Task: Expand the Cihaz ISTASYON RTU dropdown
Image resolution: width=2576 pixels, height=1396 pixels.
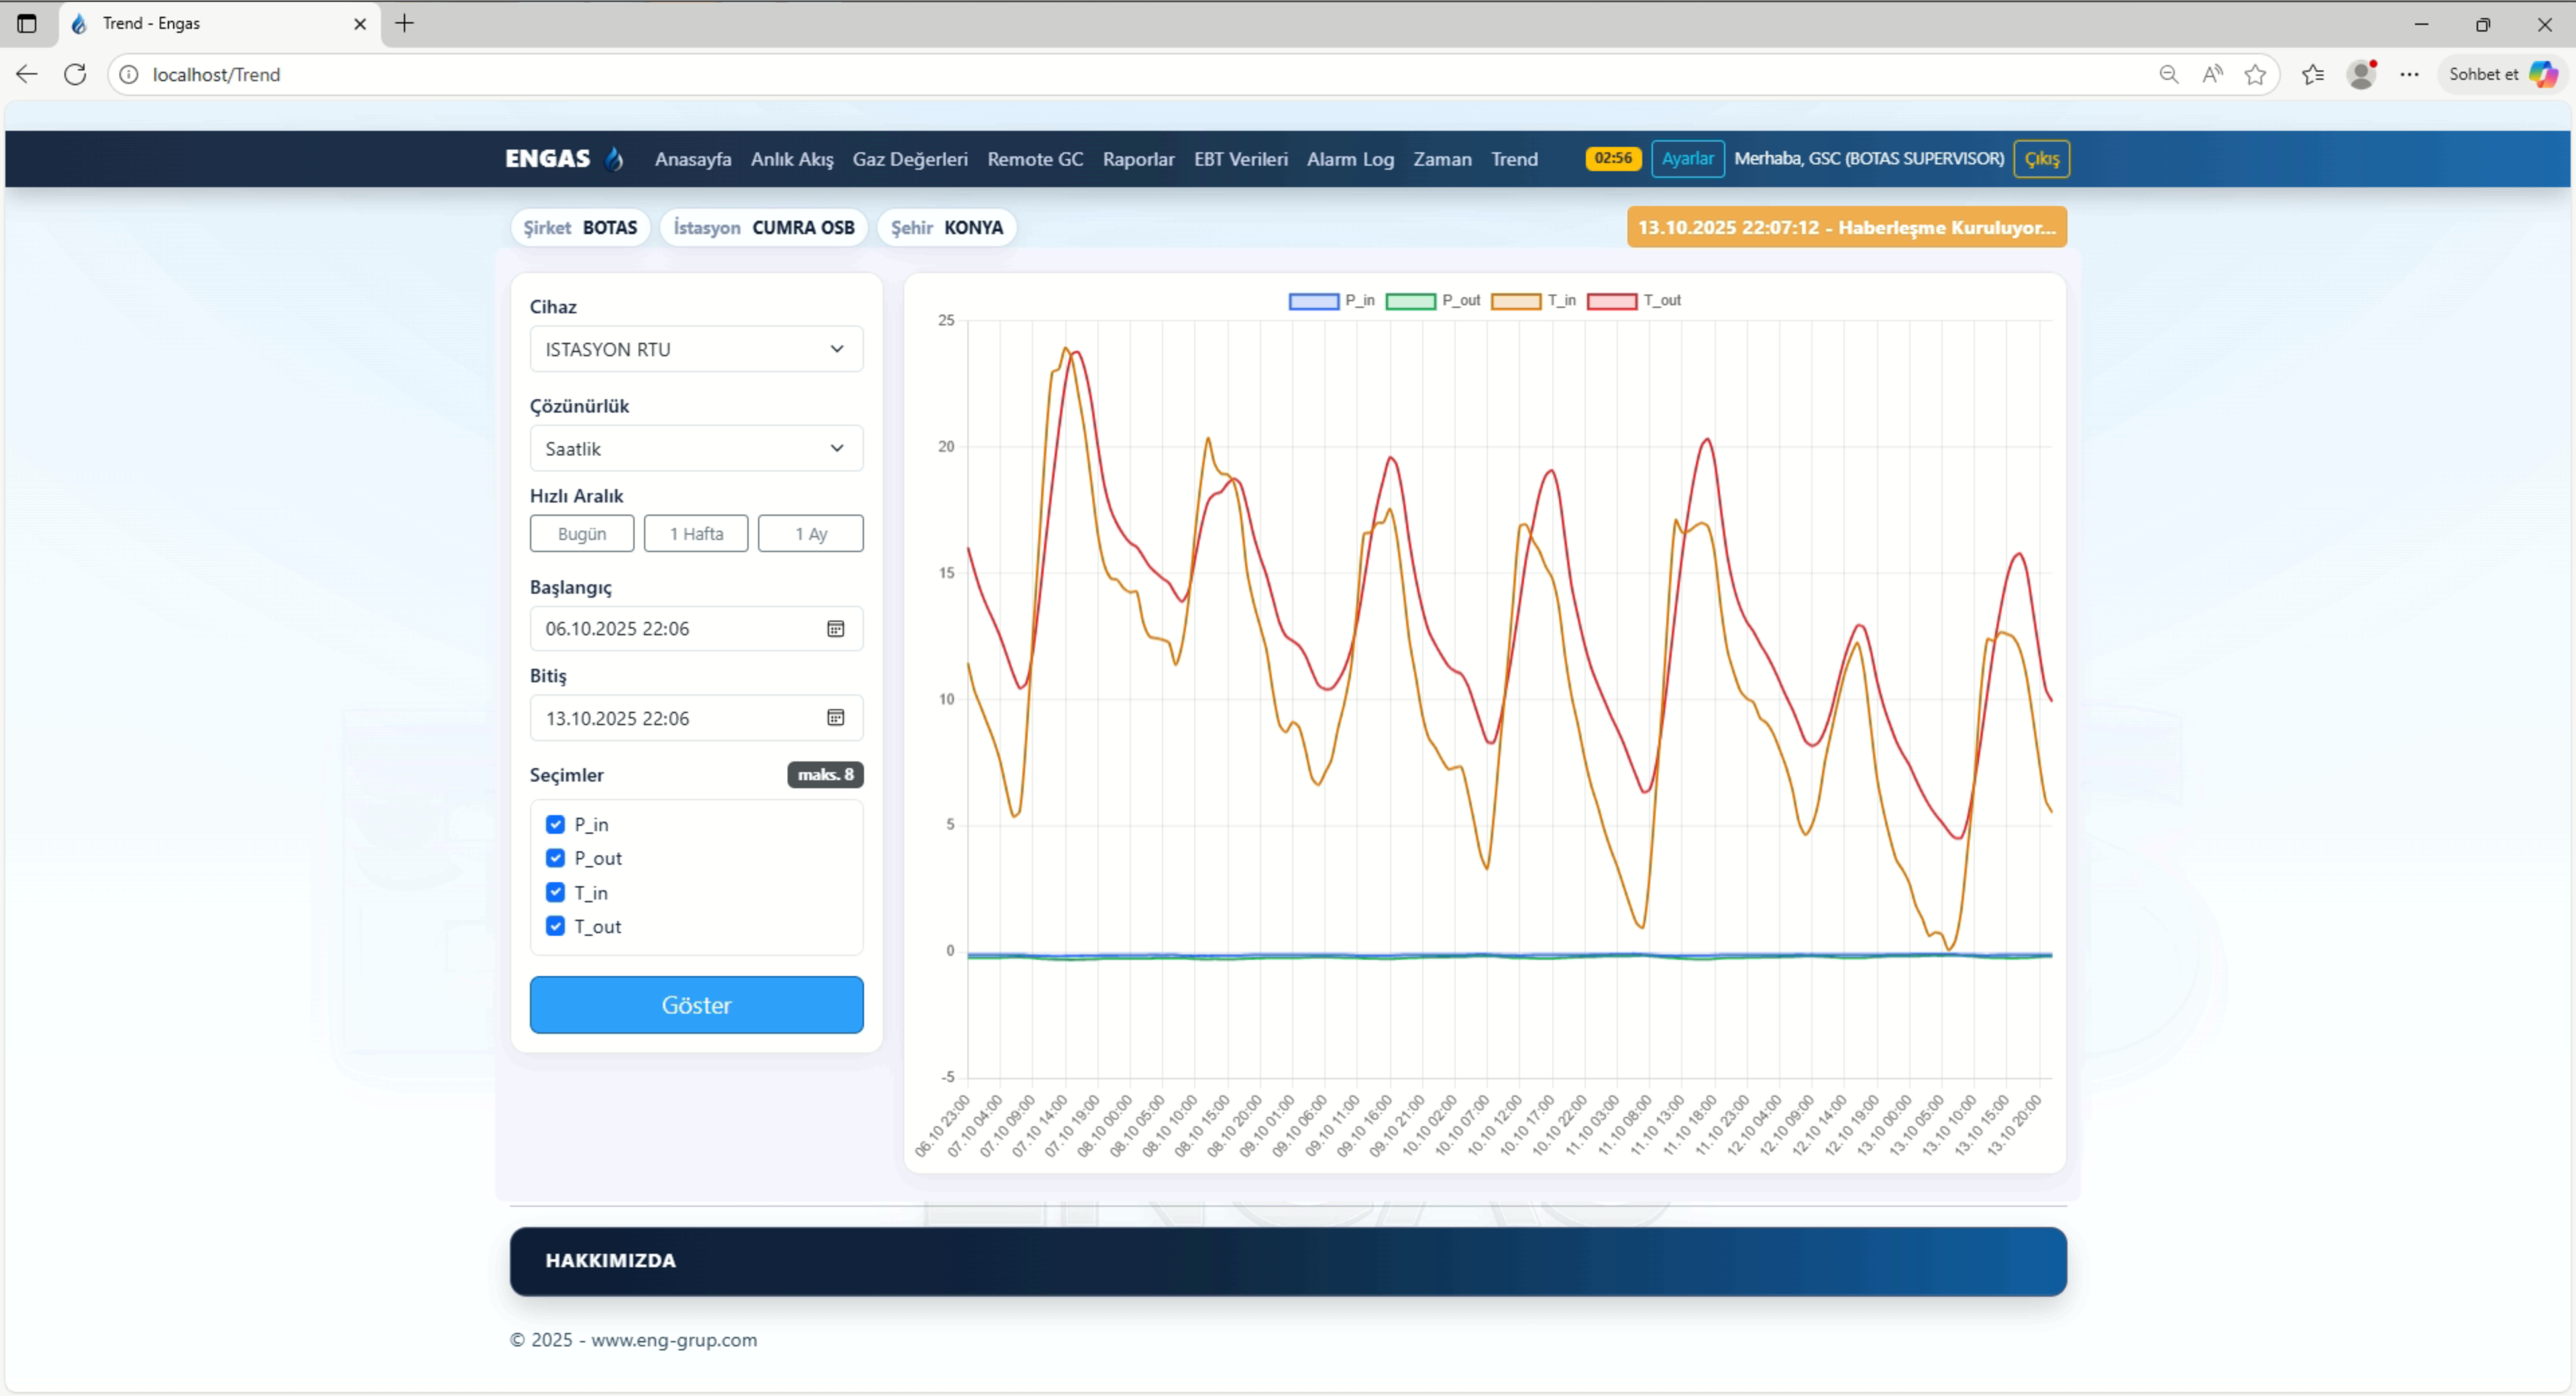Action: (696, 349)
